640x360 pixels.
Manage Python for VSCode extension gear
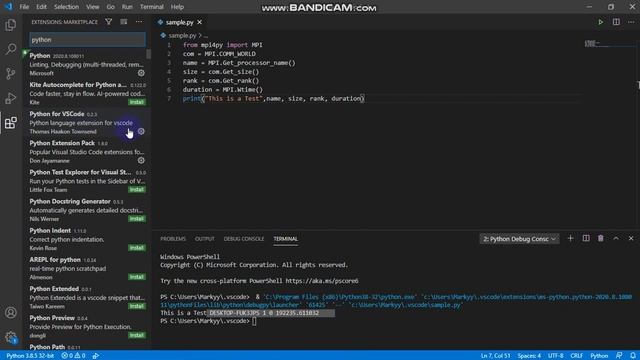coord(141,131)
